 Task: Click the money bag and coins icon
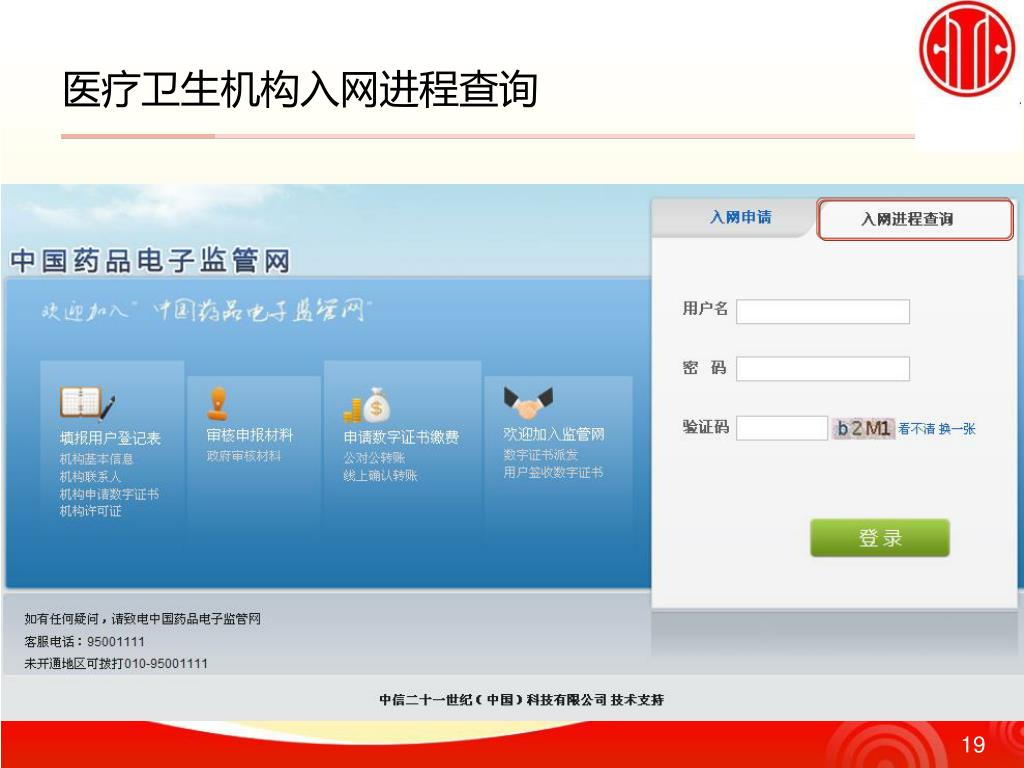coord(366,405)
